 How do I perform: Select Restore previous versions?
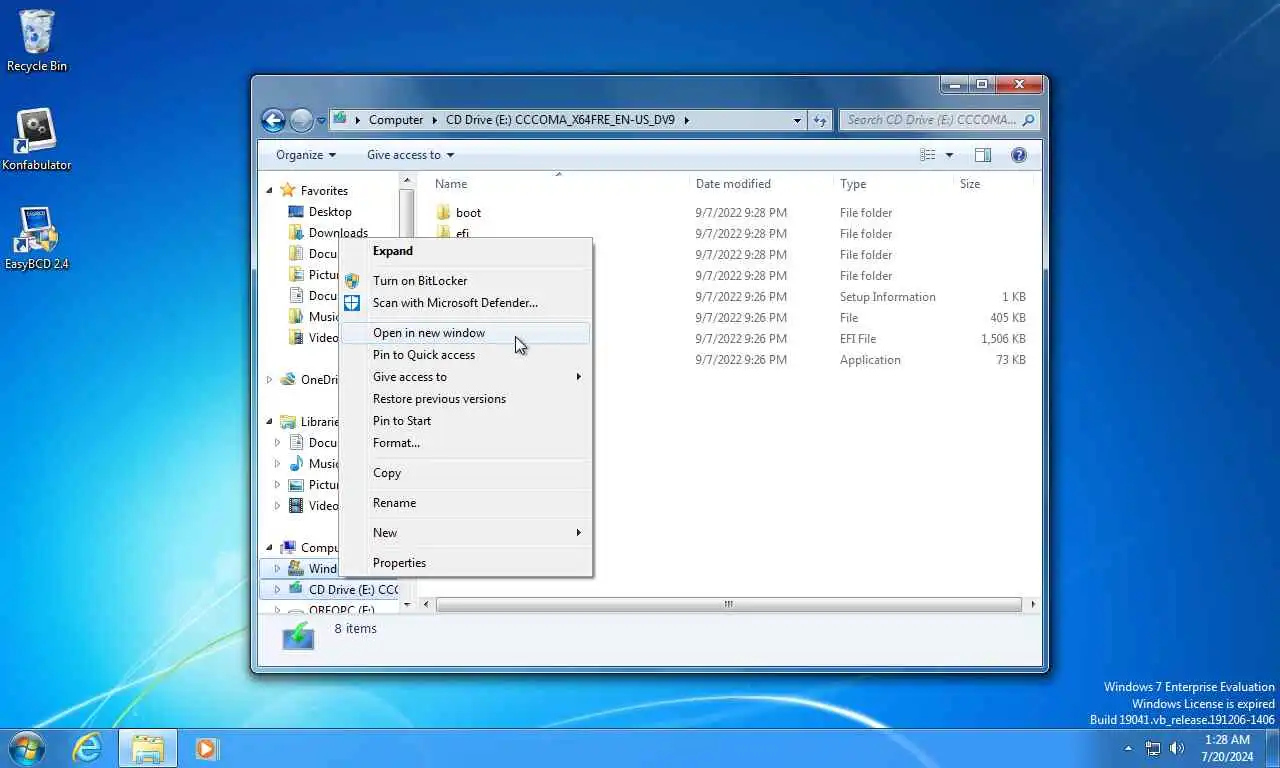pos(466,399)
